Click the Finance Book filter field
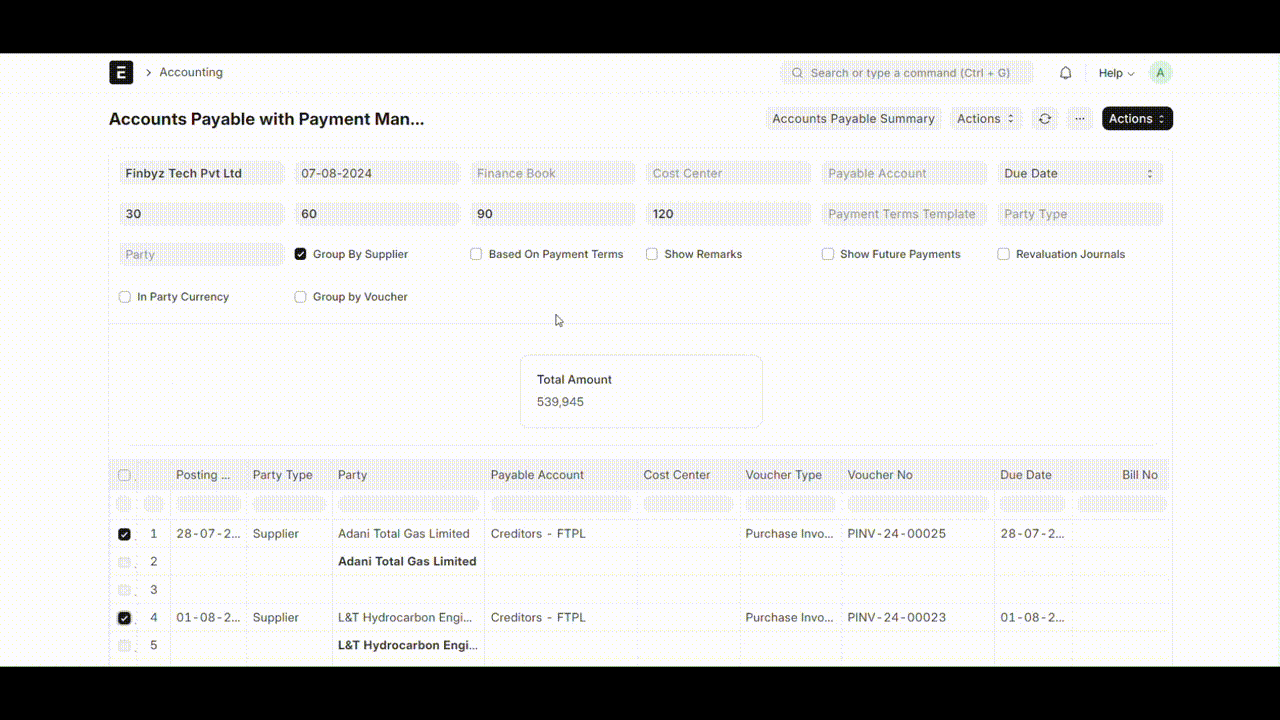 553,173
